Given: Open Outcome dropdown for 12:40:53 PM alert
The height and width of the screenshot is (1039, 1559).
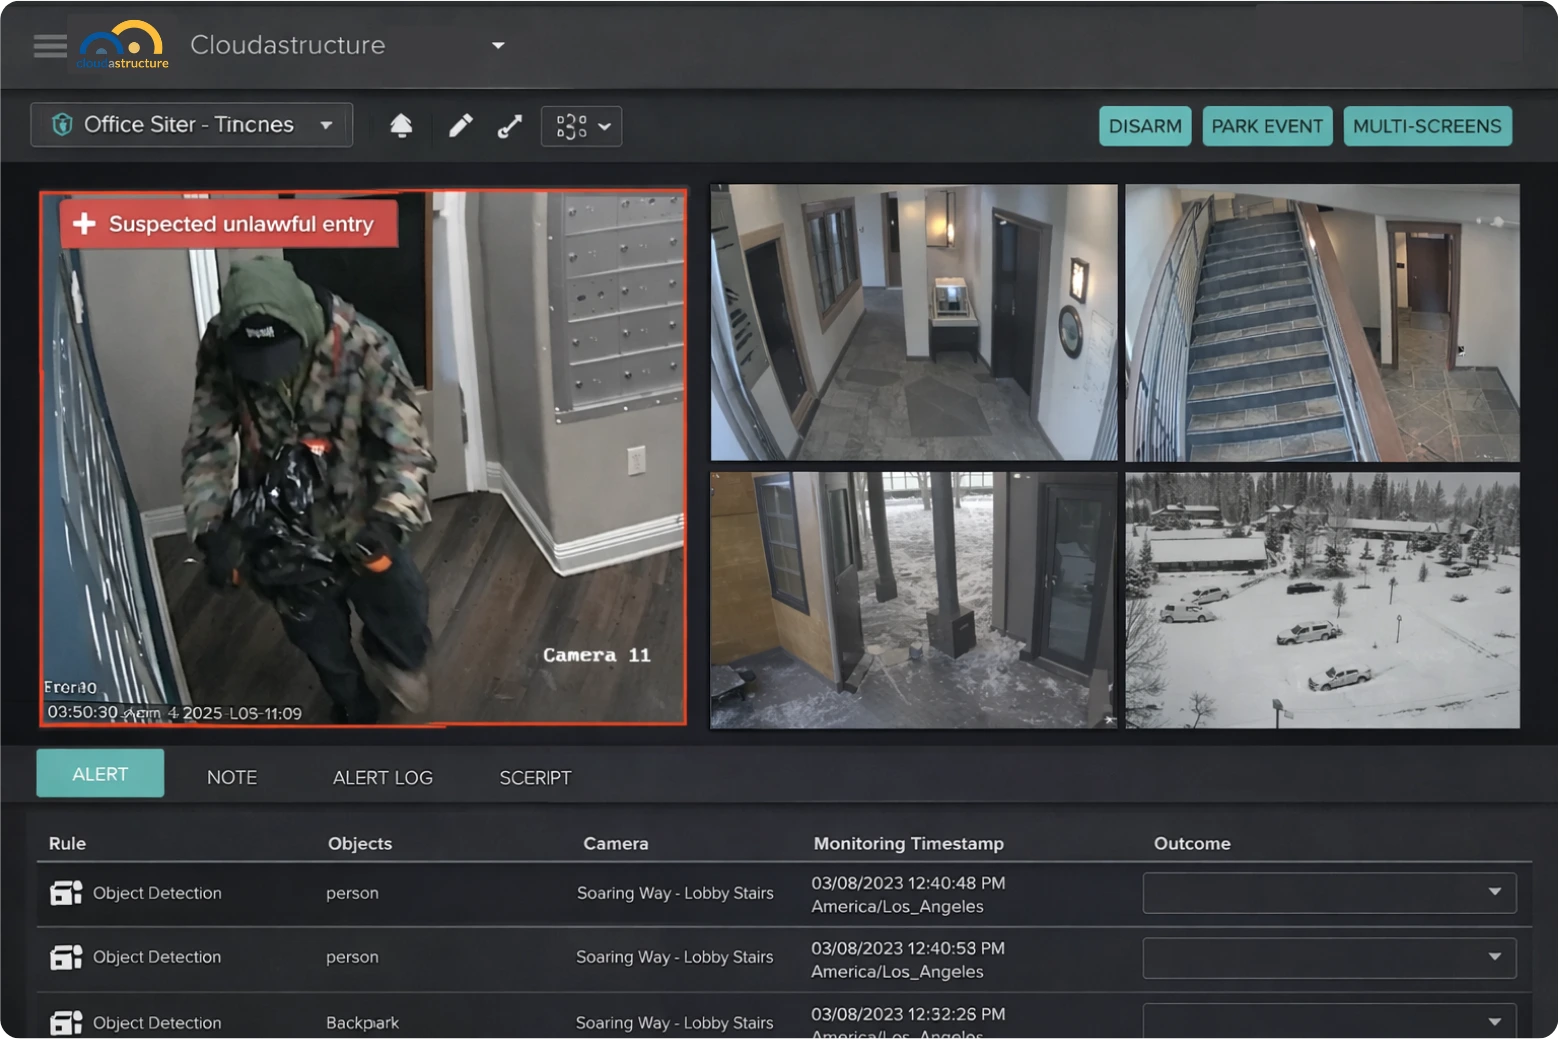Looking at the screenshot, I should [x=1329, y=958].
